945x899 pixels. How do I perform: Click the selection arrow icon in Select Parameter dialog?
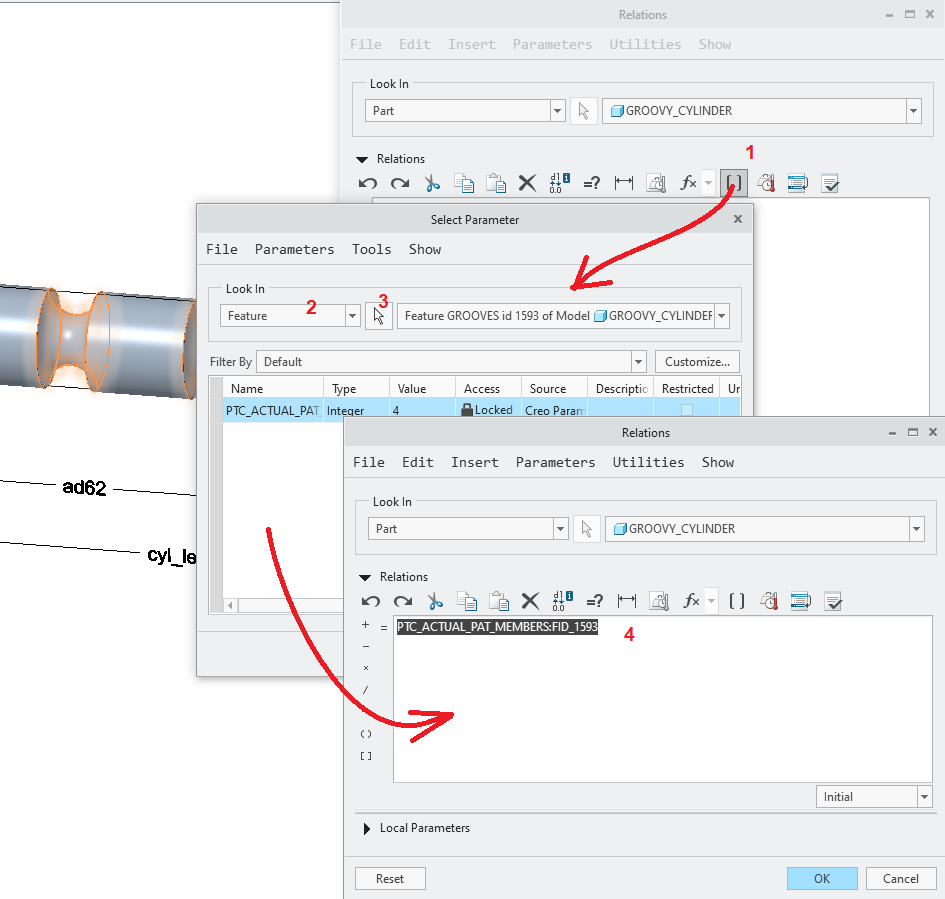pos(379,316)
